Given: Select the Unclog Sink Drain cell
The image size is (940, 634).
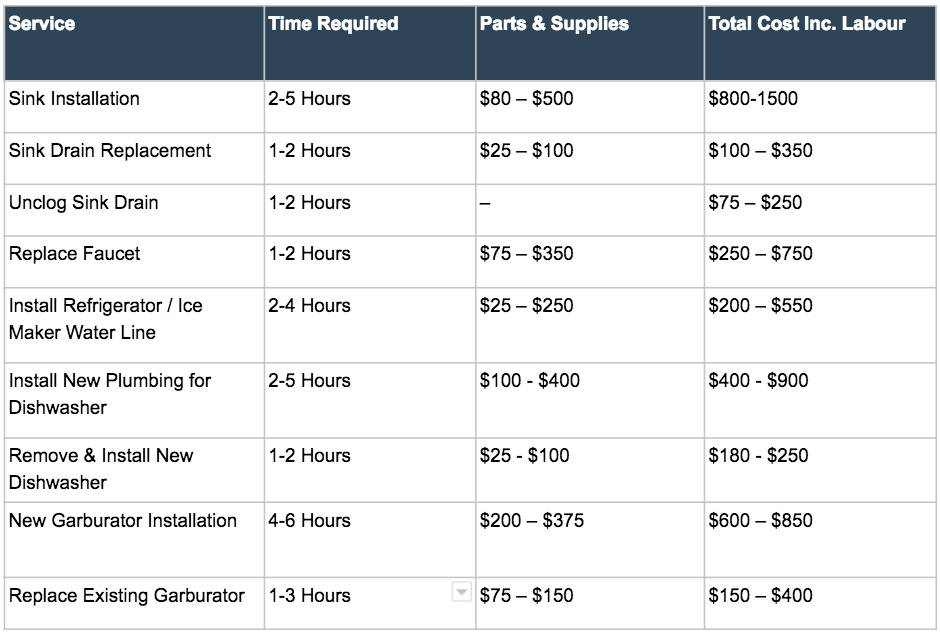Looking at the screenshot, I should 134,210.
